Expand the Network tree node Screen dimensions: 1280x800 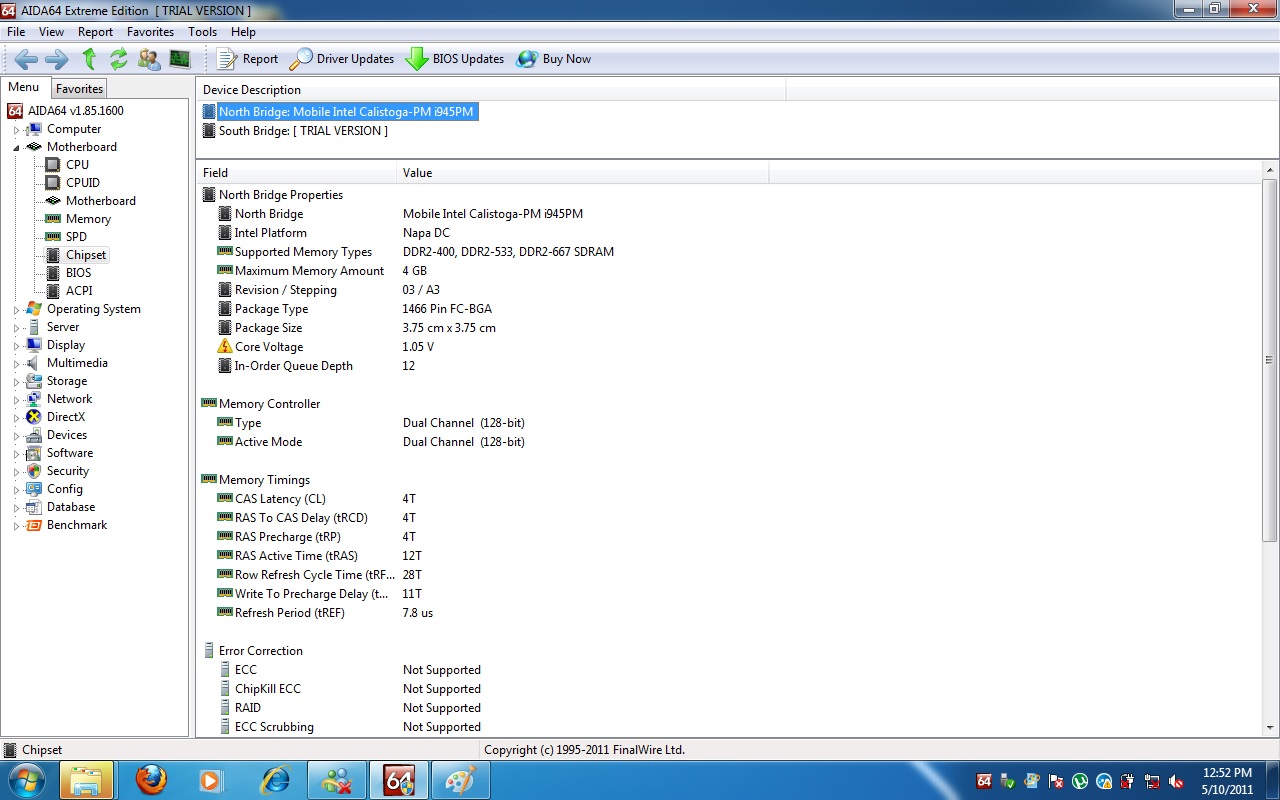click(x=16, y=400)
